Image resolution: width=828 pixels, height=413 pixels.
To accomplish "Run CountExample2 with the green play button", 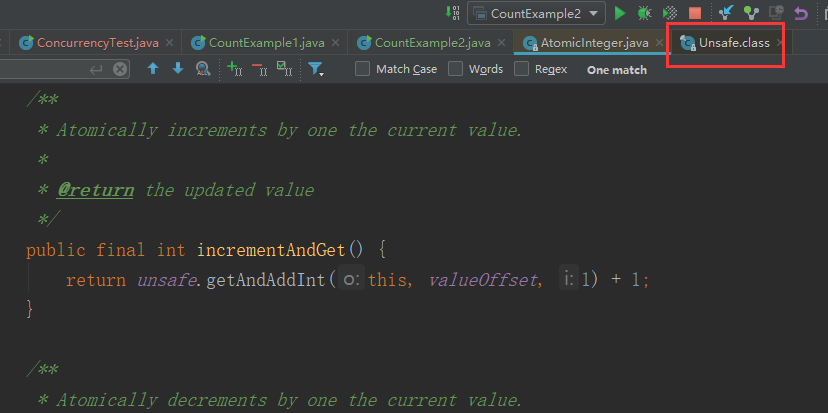I will 620,13.
